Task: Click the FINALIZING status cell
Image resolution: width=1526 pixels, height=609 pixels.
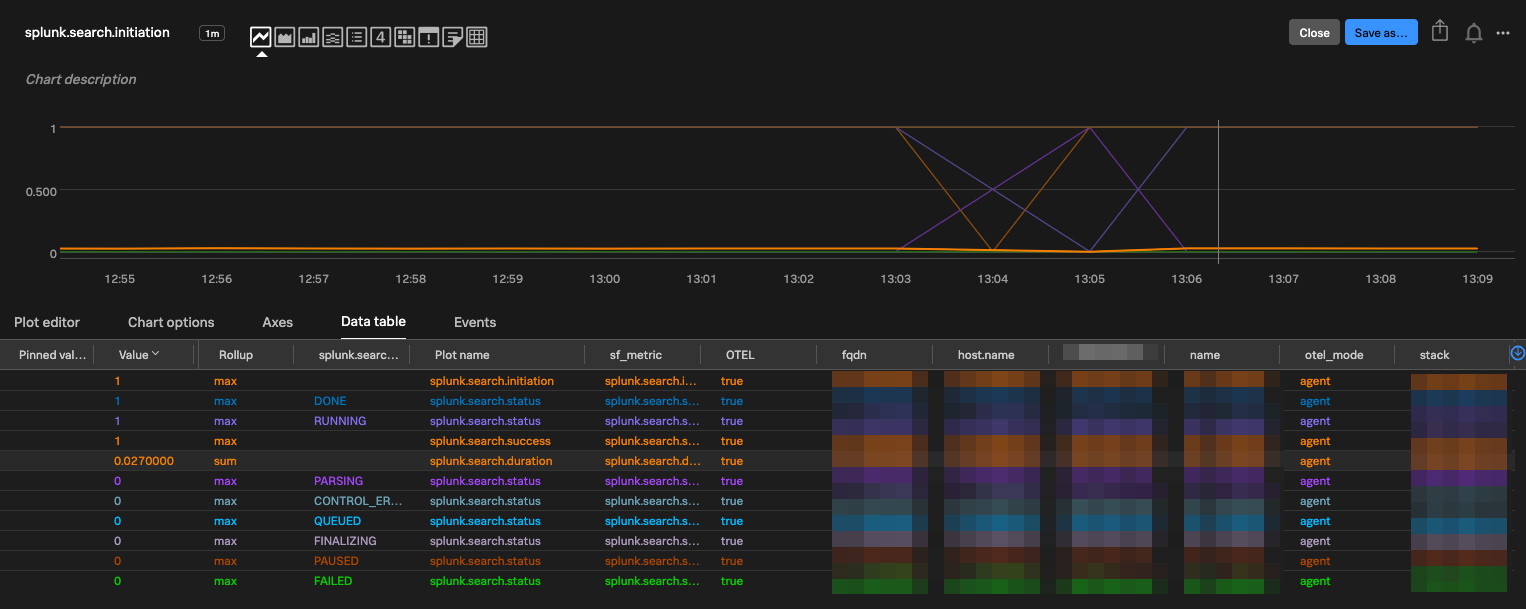Action: [345, 541]
